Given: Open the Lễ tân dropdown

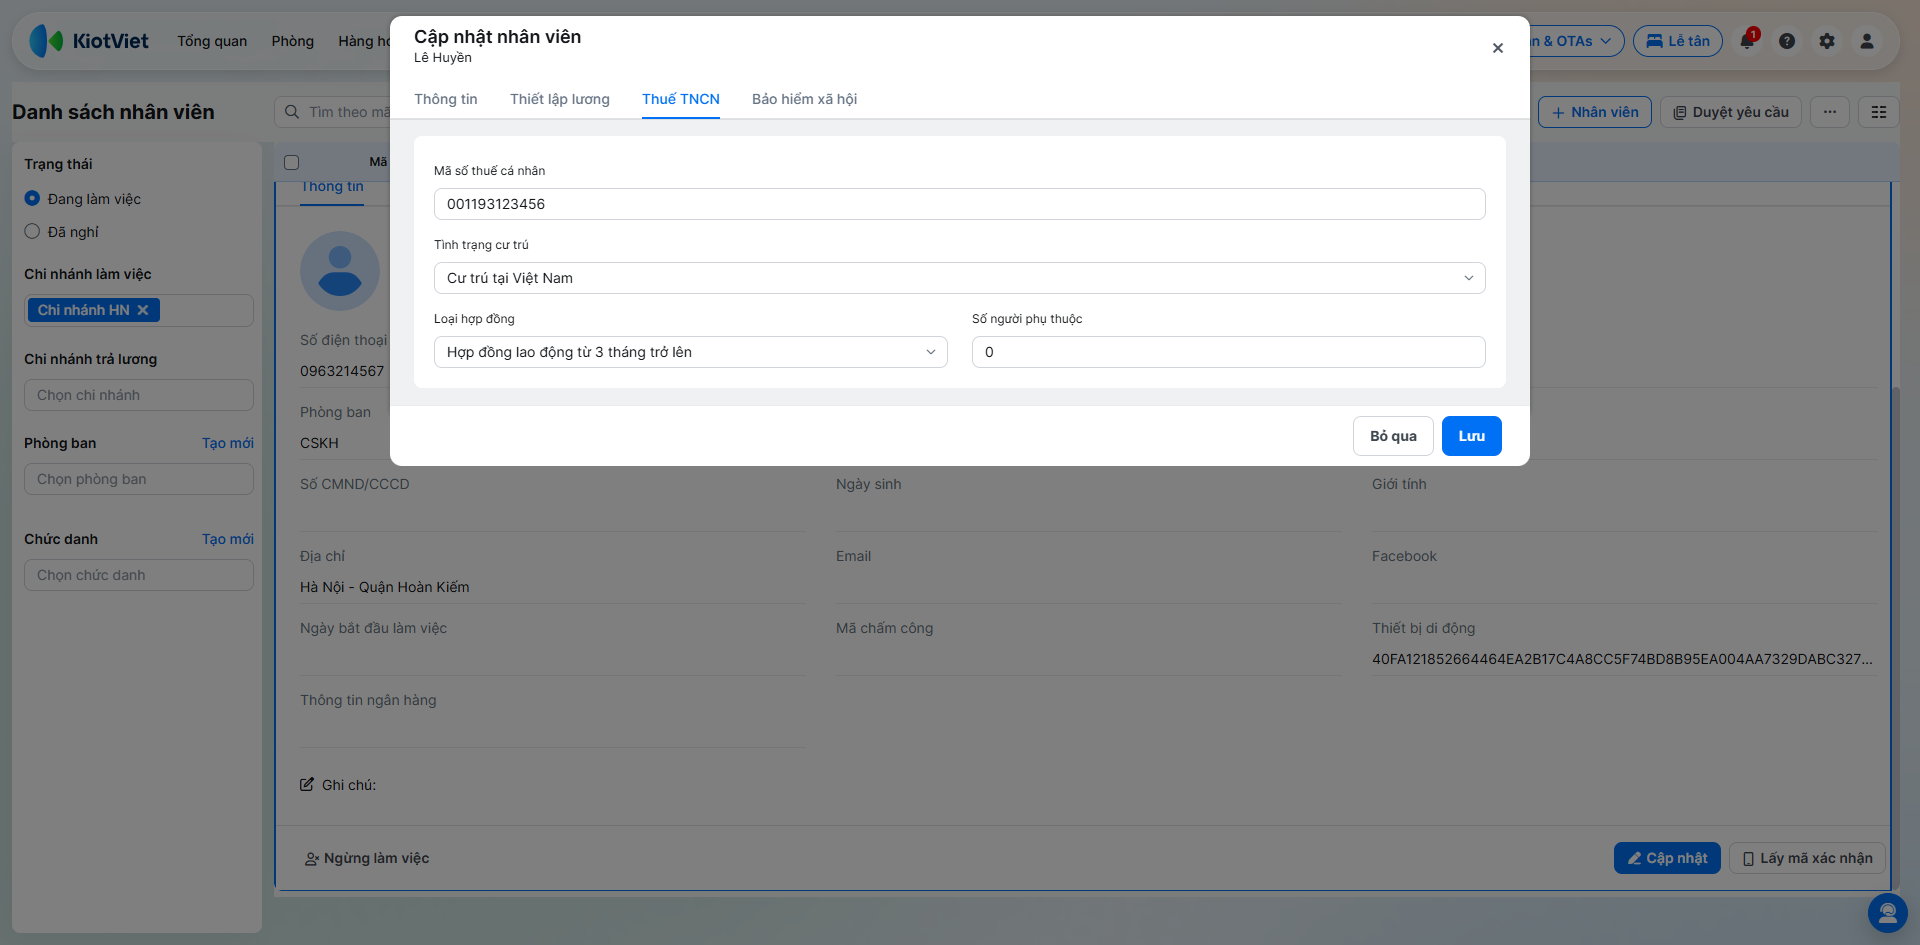Looking at the screenshot, I should 1677,41.
